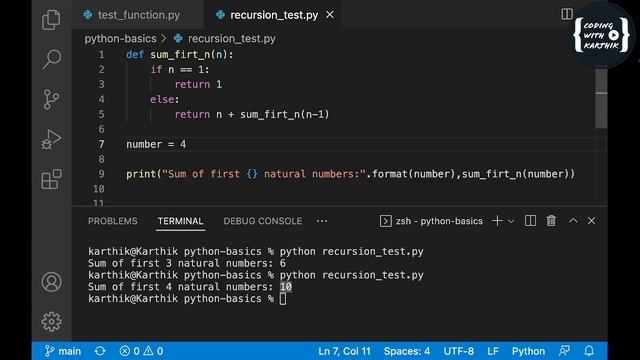The image size is (640, 360).
Task: Click the editor vertical scrollbar thumb
Action: [601, 98]
